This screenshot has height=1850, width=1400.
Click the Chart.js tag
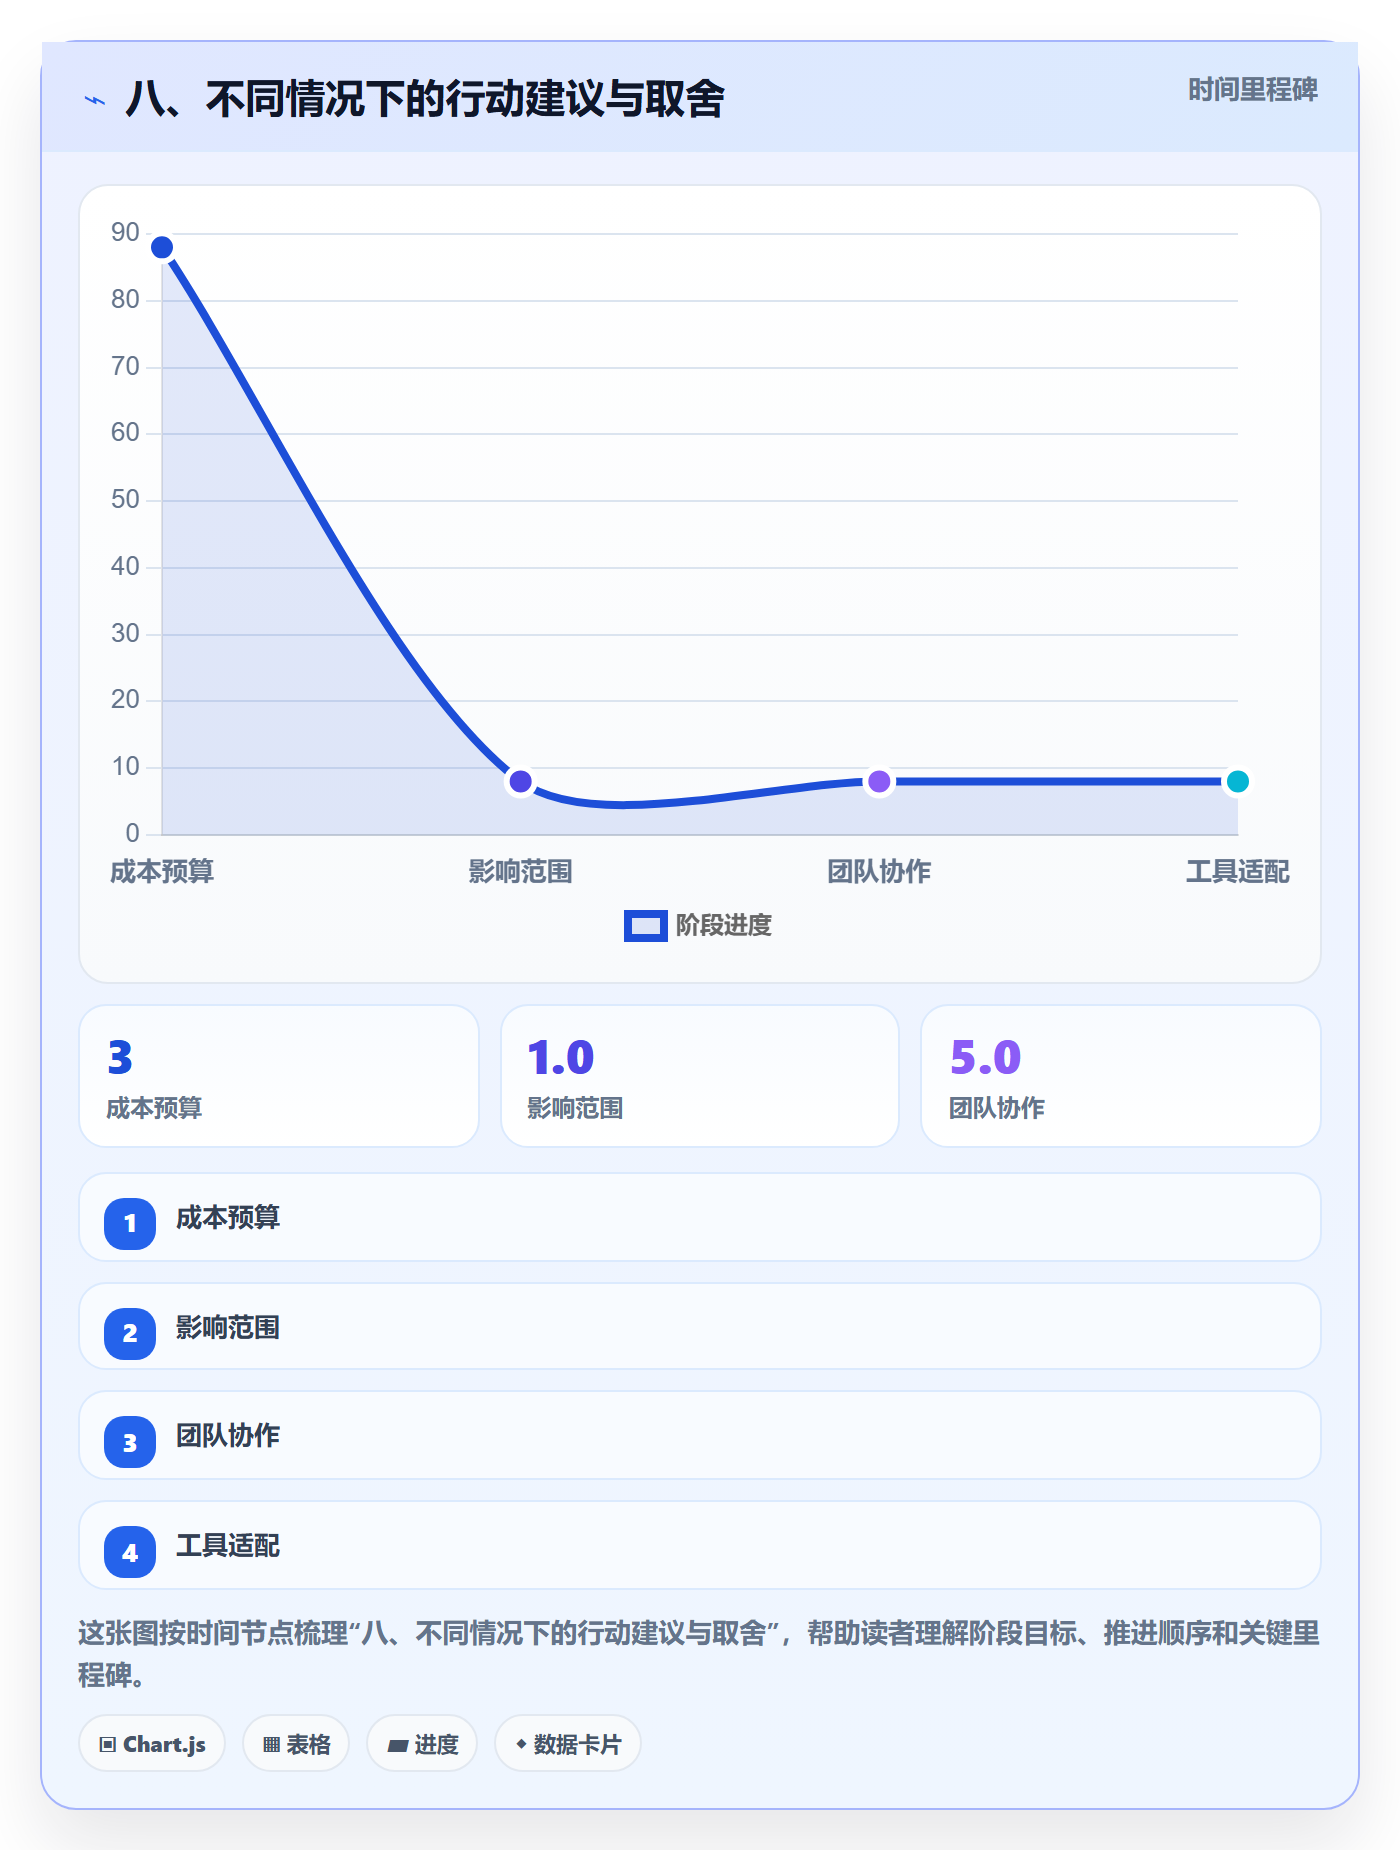152,1744
